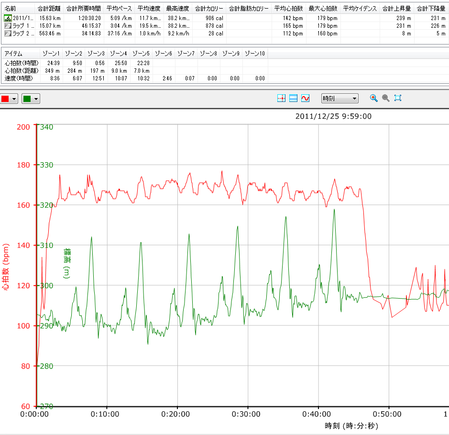449x435 pixels.
Task: Click the ゾーン5 column header
Action: pyautogui.click(x=141, y=54)
